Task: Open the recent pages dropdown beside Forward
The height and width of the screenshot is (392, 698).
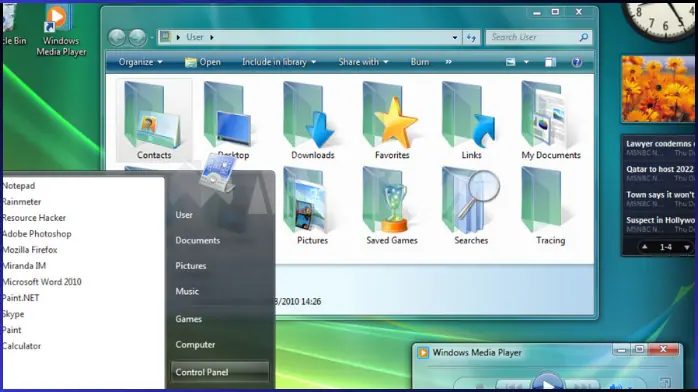Action: (152, 38)
